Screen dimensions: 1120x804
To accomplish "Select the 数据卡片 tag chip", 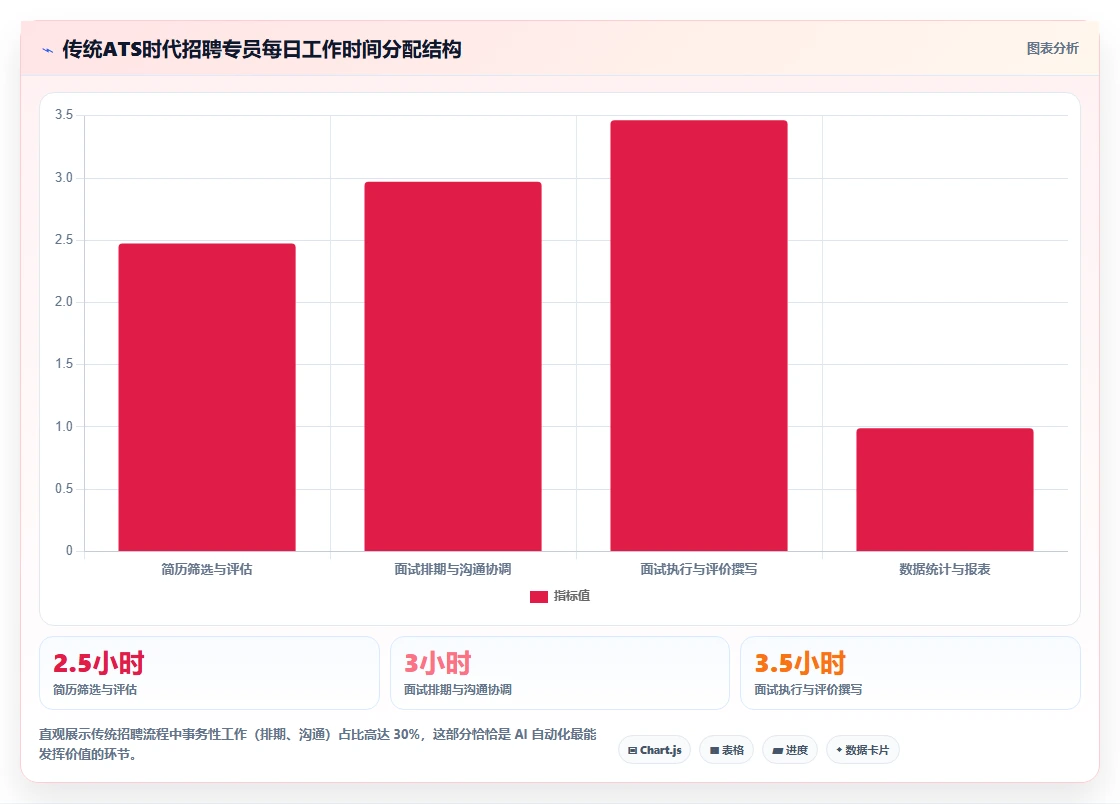I will [863, 750].
